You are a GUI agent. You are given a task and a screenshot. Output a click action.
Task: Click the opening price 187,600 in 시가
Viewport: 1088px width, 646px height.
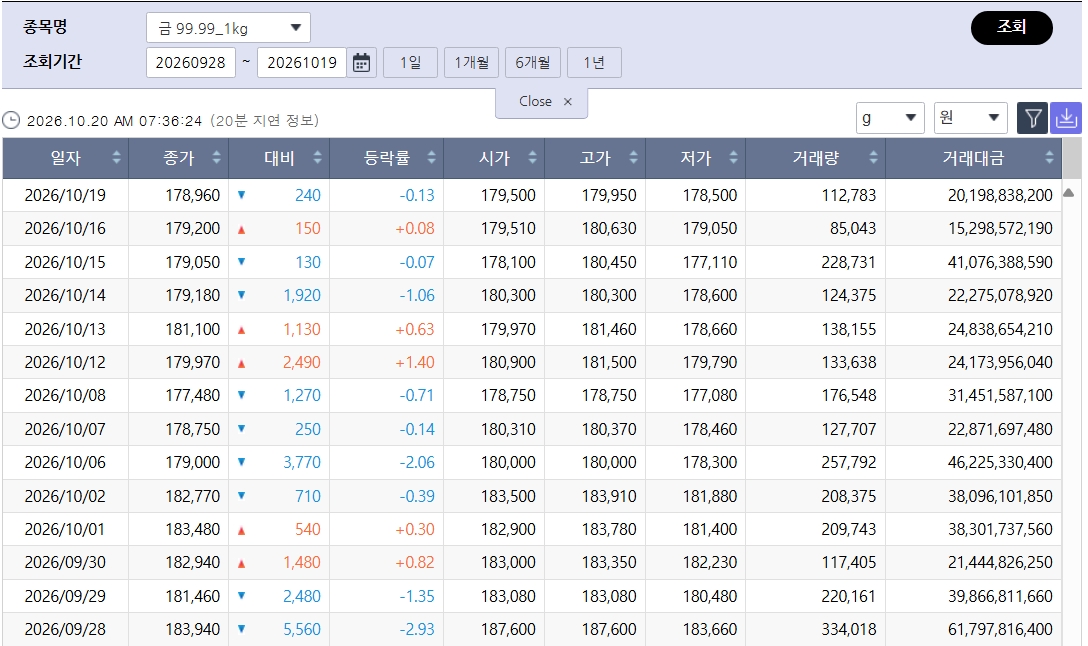click(x=508, y=629)
